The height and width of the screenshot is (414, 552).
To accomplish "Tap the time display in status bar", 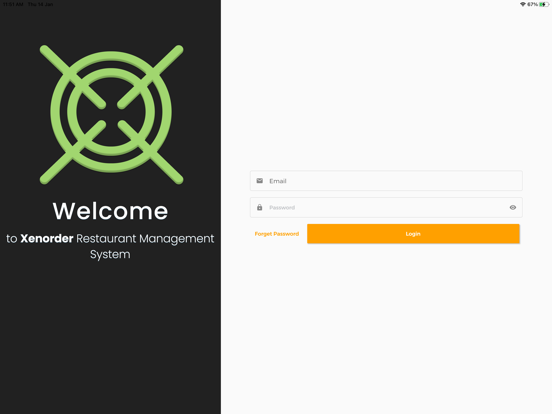I will click(x=13, y=4).
